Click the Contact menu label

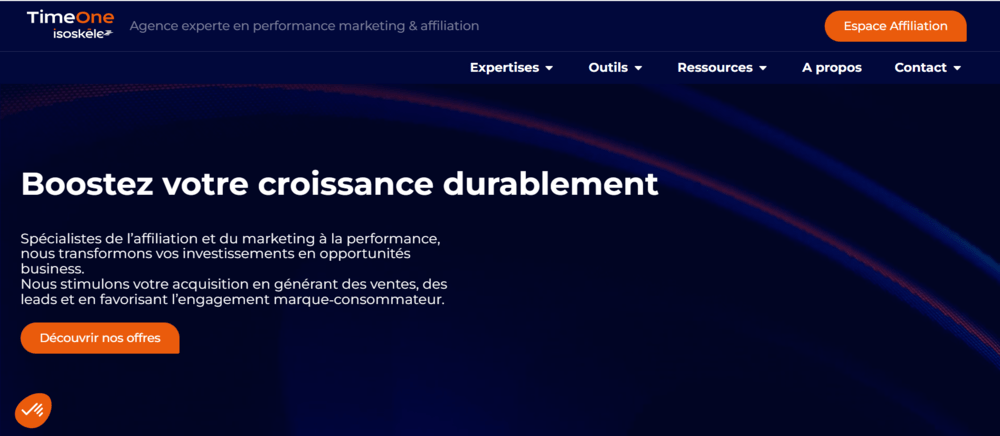[920, 68]
